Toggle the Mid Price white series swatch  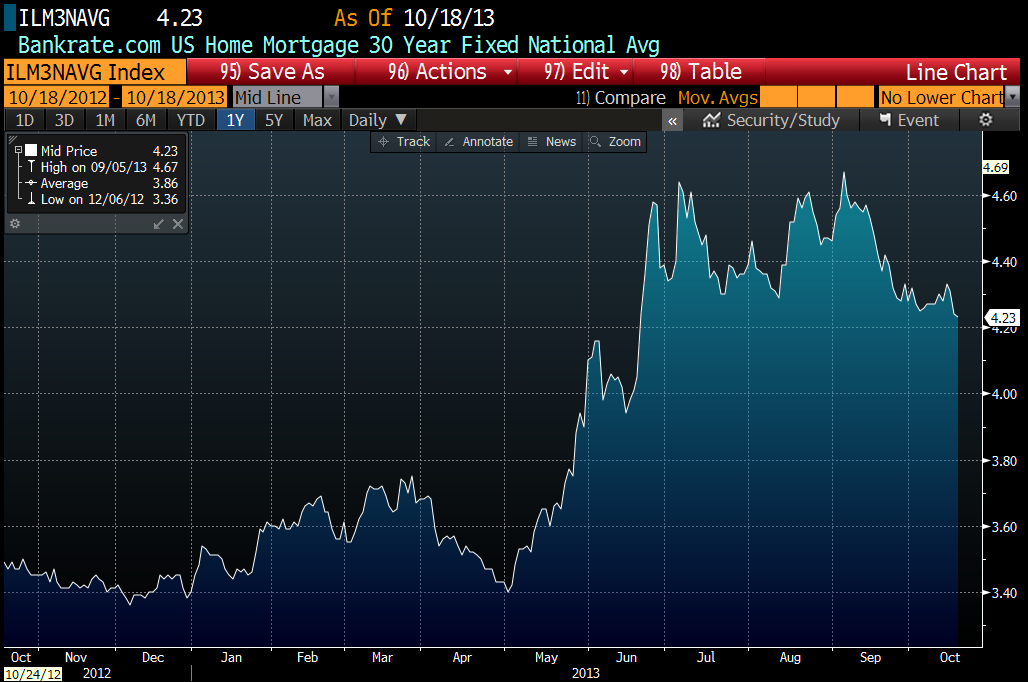(x=31, y=151)
